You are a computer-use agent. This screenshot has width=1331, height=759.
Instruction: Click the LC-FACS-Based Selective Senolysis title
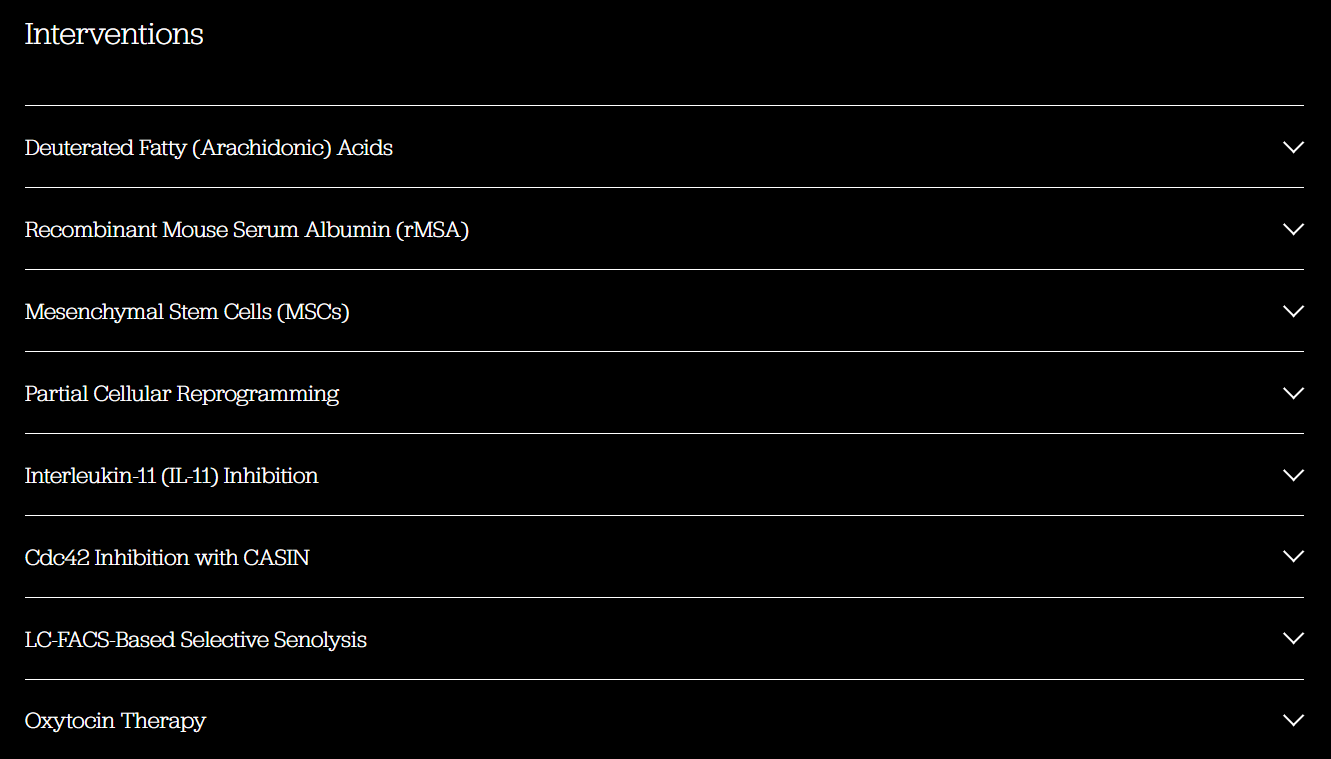coord(195,640)
